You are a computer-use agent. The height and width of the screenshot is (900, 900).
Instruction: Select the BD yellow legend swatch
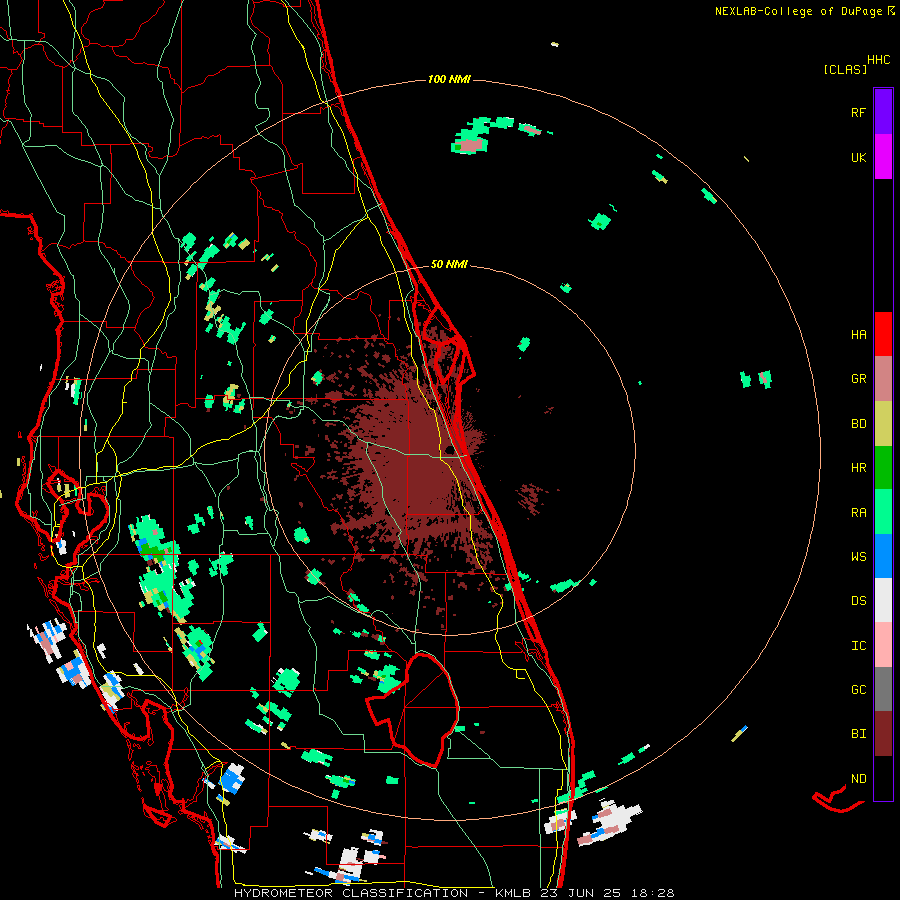point(883,423)
